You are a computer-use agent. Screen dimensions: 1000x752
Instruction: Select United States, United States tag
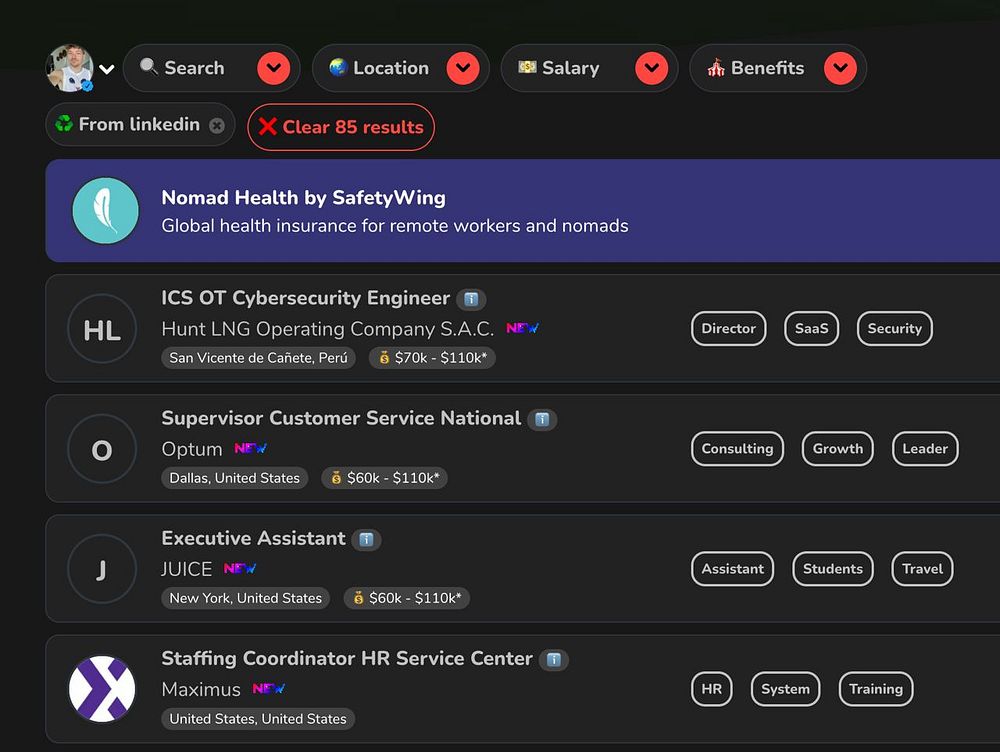click(258, 718)
